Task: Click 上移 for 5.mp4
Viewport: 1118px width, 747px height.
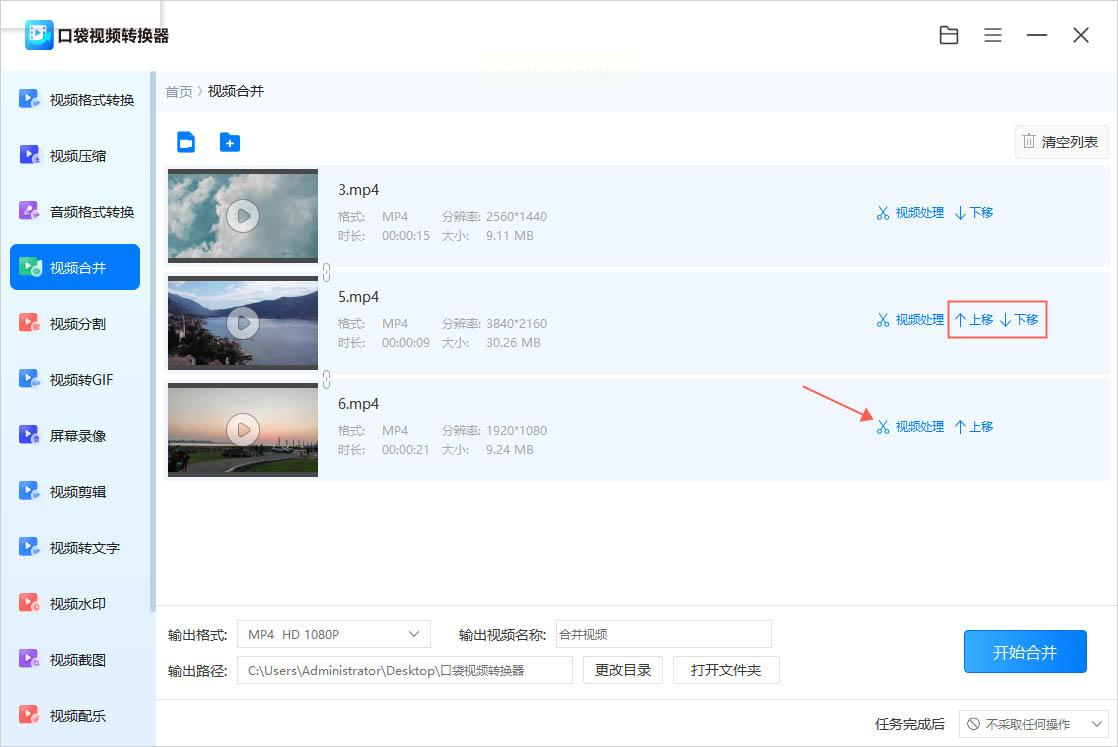Action: 974,319
